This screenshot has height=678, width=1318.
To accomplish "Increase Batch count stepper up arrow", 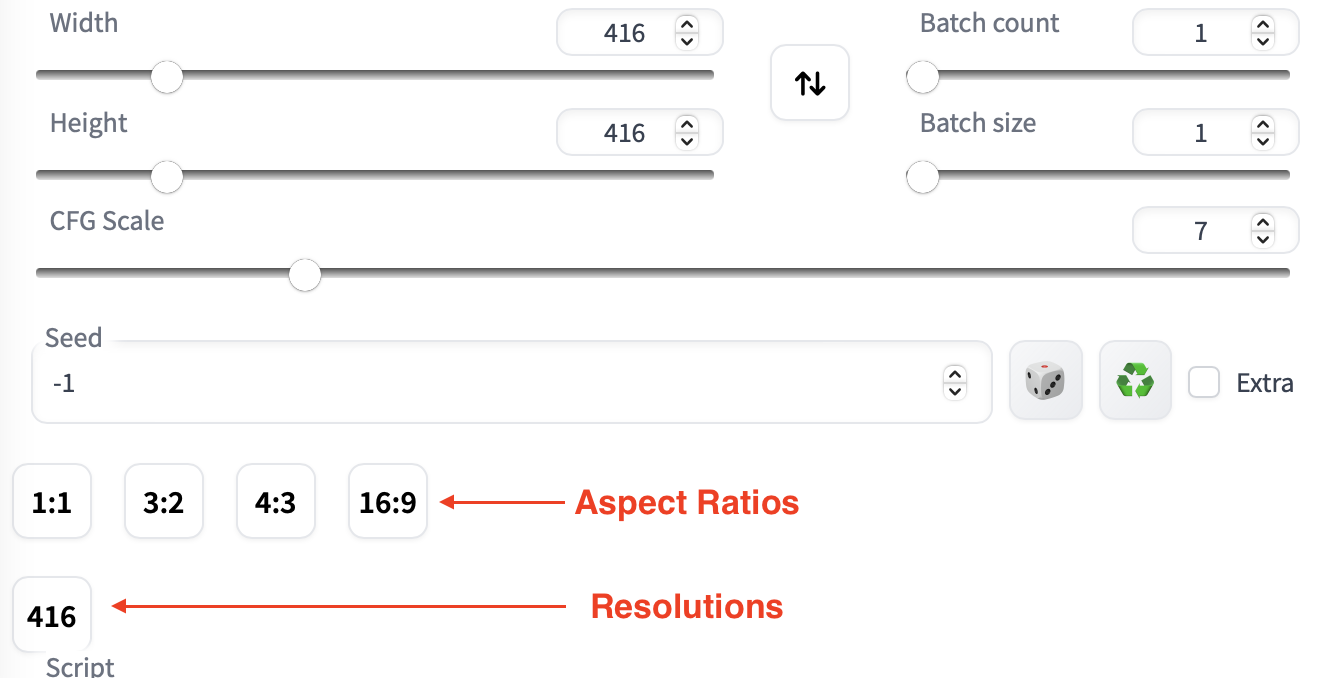I will [x=1262, y=26].
